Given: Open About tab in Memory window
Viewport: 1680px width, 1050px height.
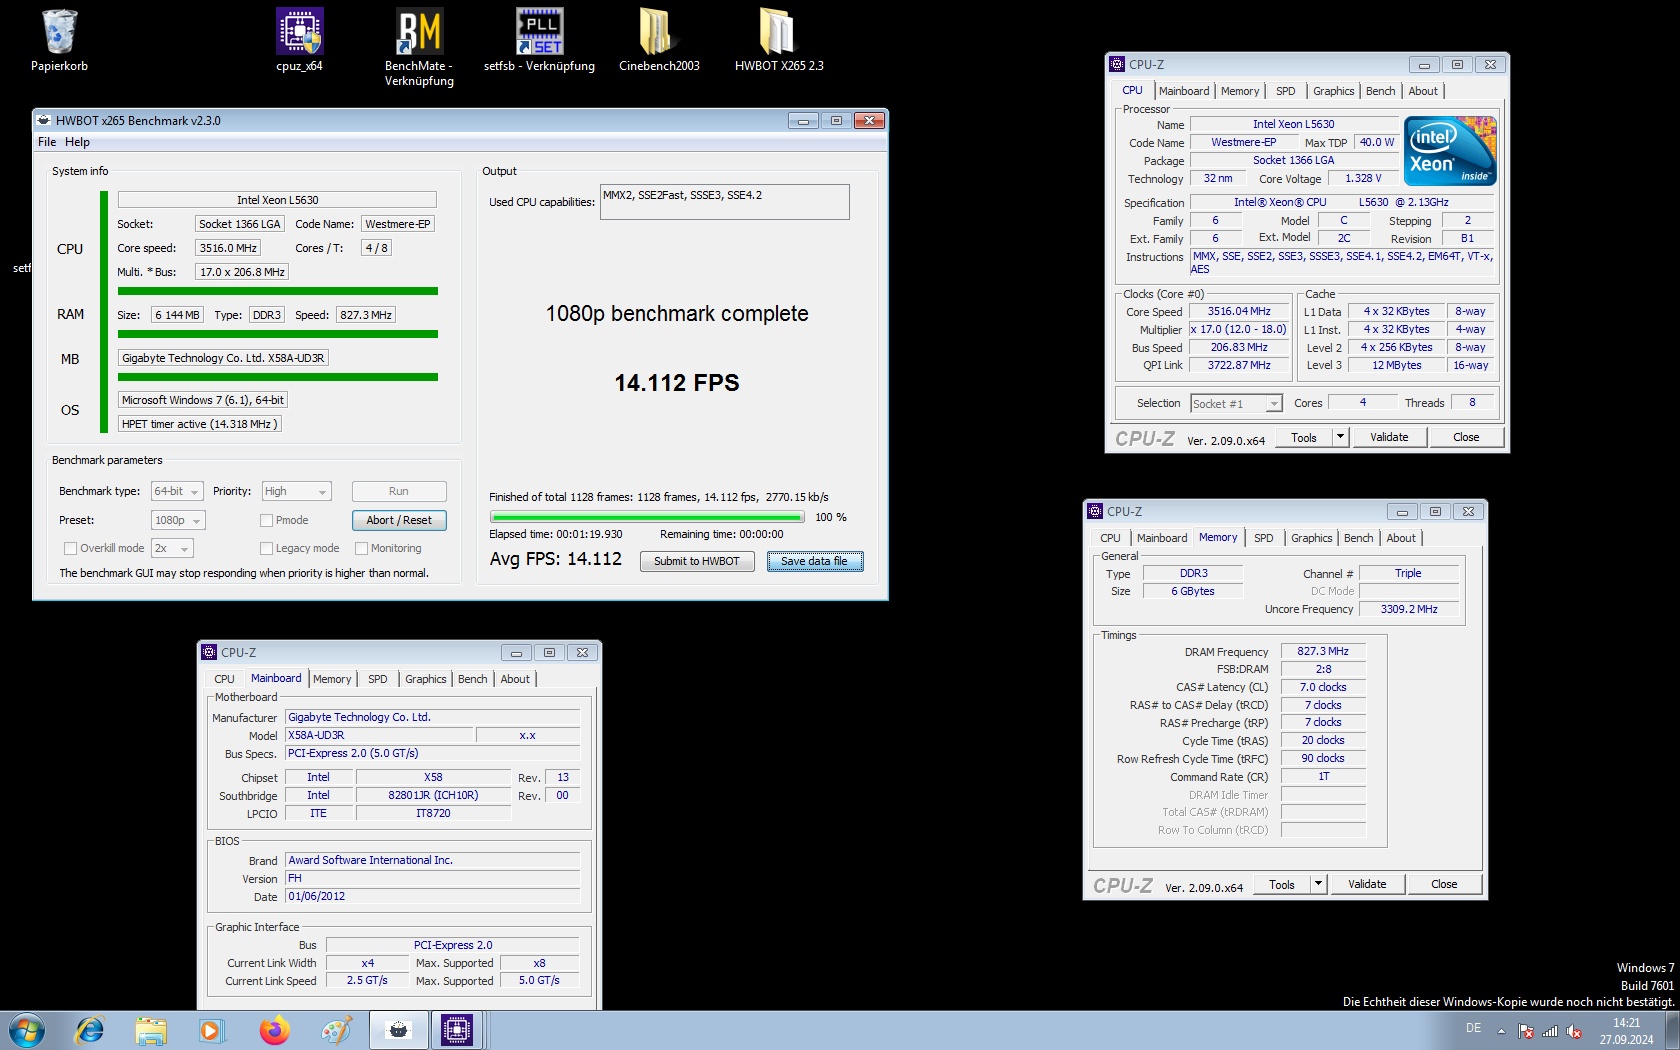Looking at the screenshot, I should click(1400, 538).
